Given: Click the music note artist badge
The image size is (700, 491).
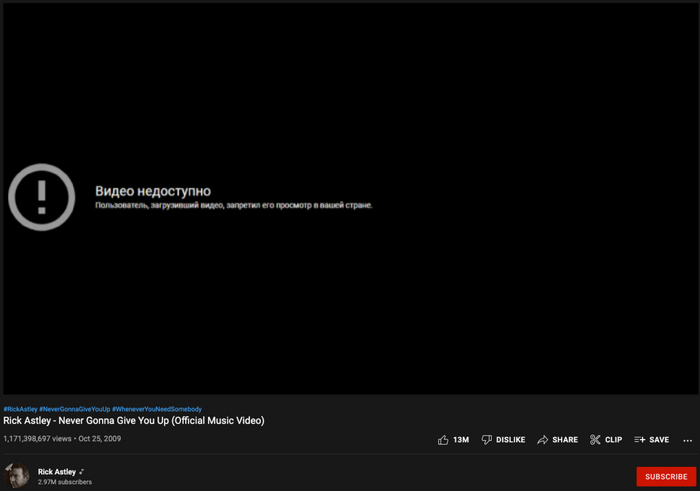Looking at the screenshot, I should coord(82,471).
